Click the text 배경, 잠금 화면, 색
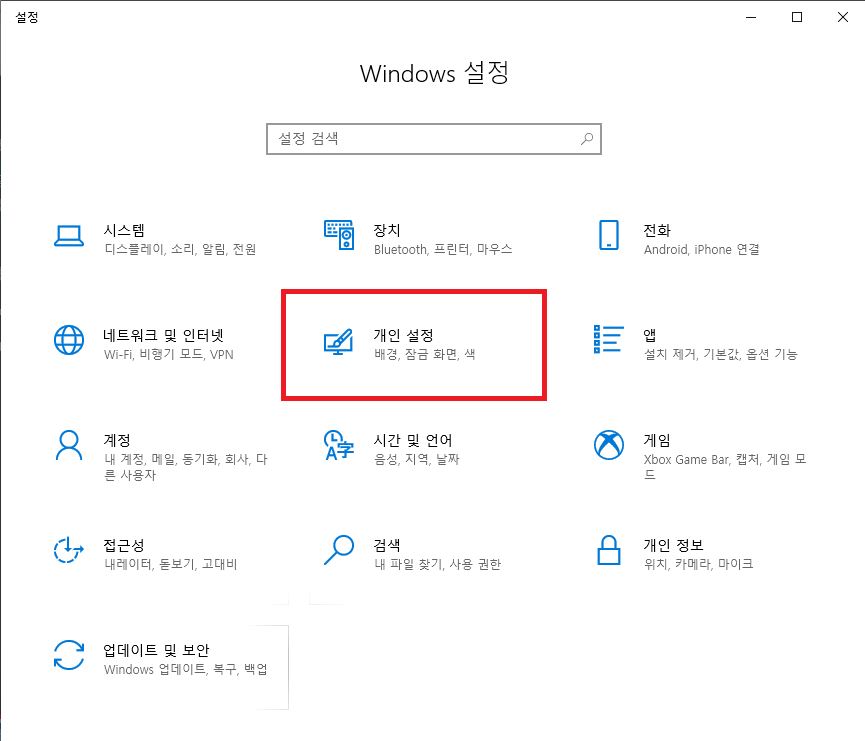Viewport: 865px width, 741px height. click(x=424, y=354)
